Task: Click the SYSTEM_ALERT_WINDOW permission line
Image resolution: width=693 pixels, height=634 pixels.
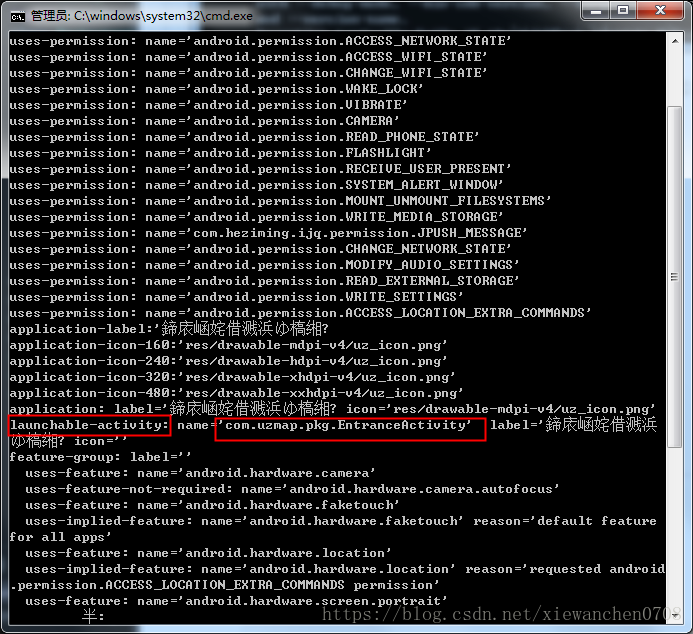Action: coord(256,185)
